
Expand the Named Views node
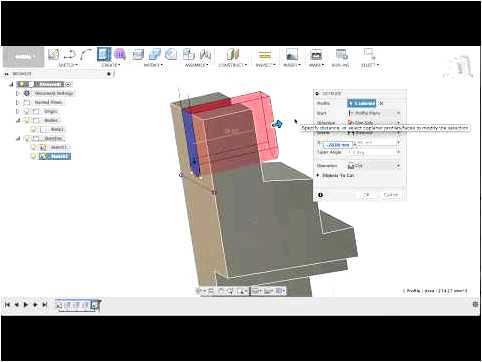click(x=17, y=102)
